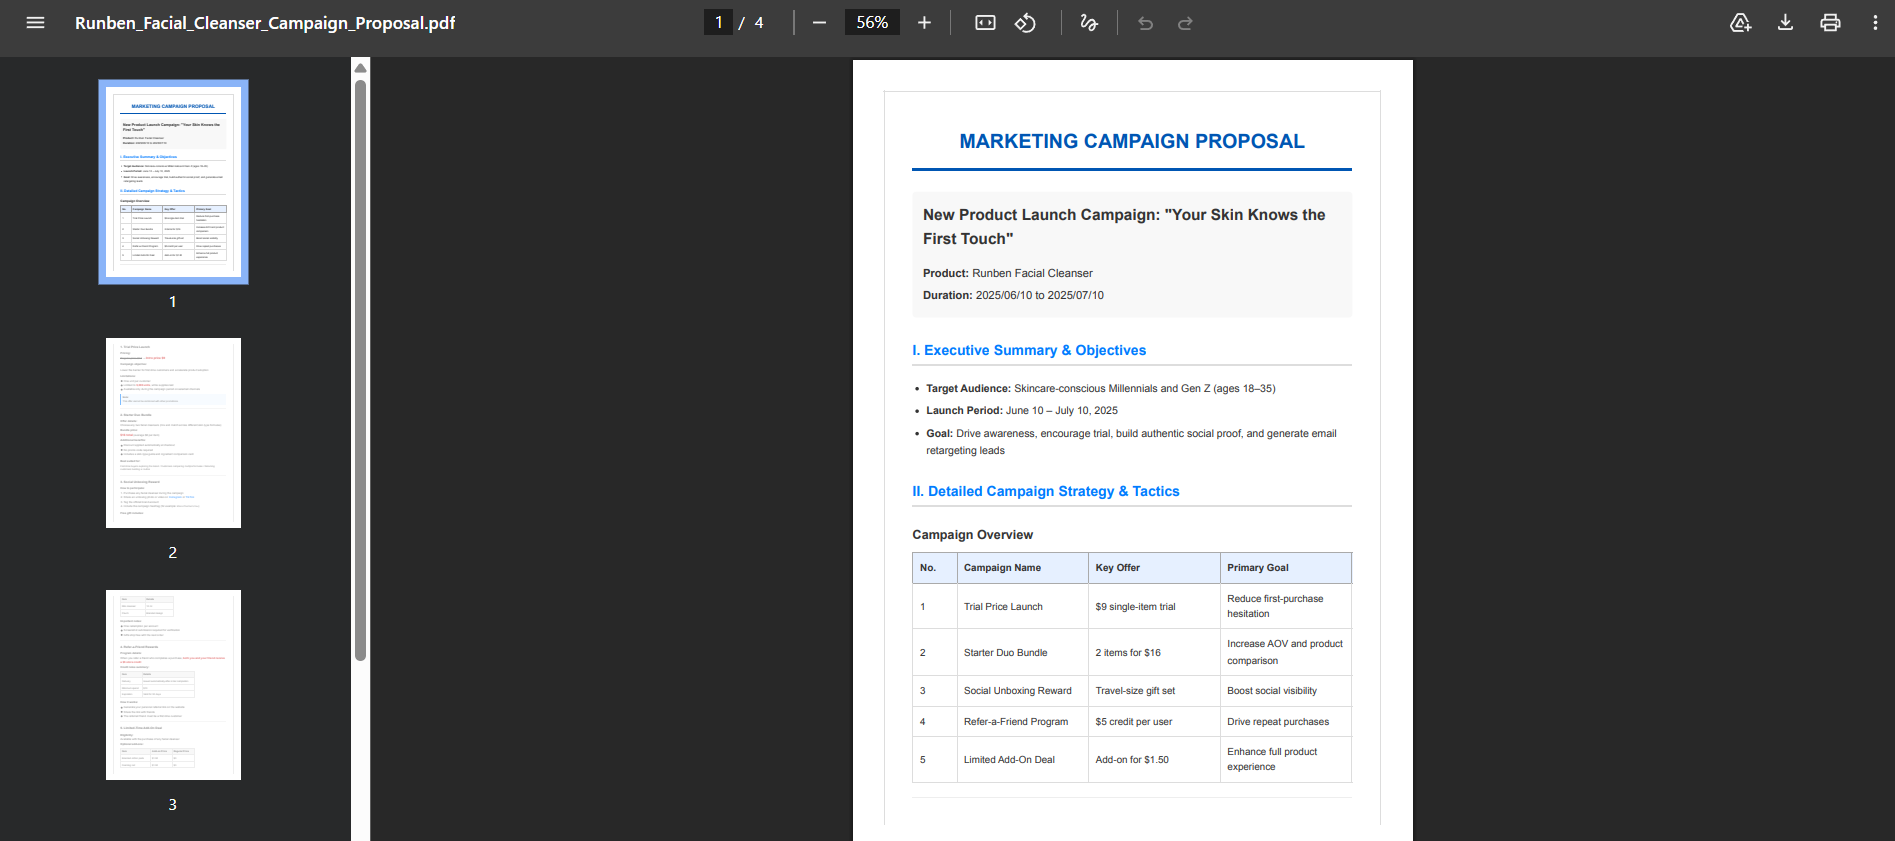Click the thumbnail panel scrollbar handle
The height and width of the screenshot is (841, 1895).
click(360, 370)
